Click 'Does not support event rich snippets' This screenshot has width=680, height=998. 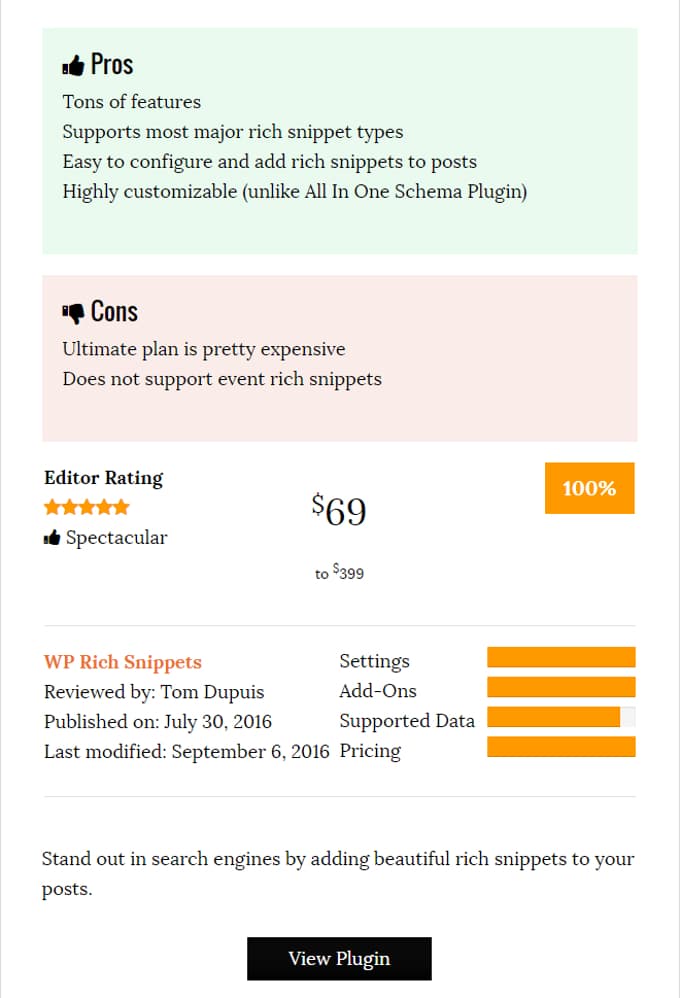(x=222, y=379)
